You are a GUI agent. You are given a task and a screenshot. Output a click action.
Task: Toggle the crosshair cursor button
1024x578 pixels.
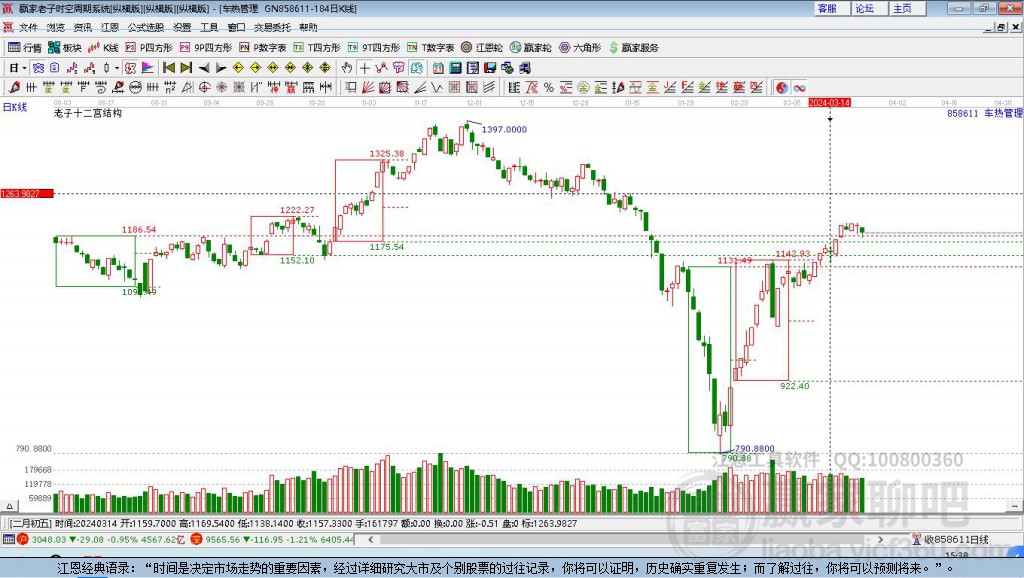click(x=364, y=68)
